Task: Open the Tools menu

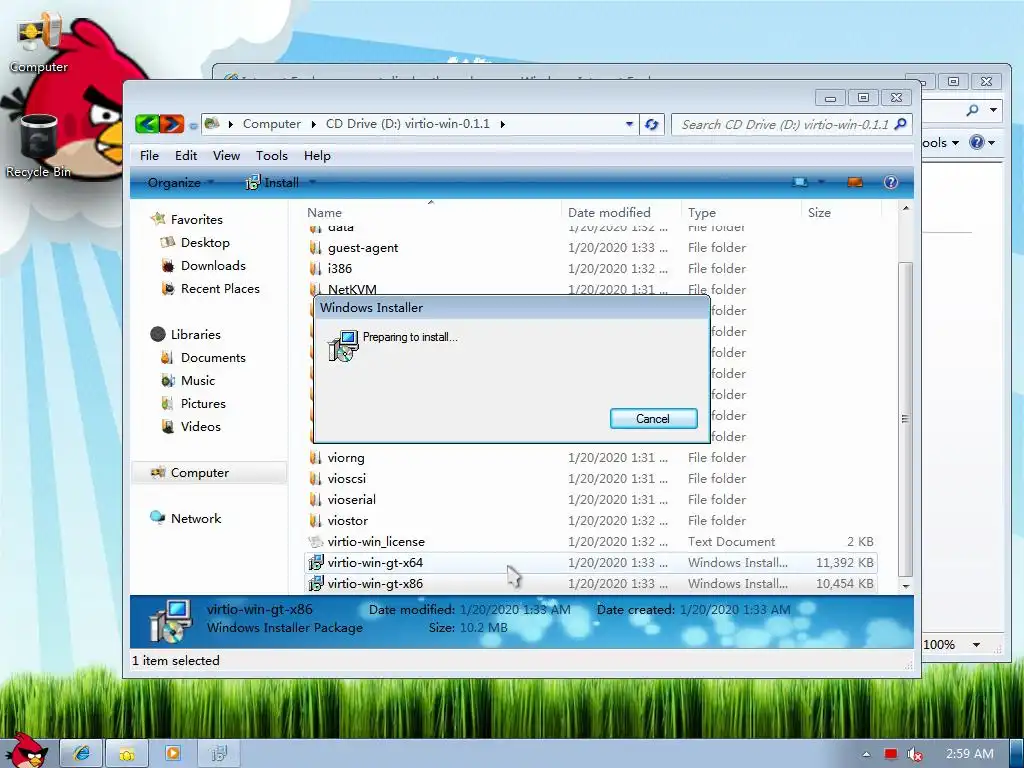Action: 272,155
